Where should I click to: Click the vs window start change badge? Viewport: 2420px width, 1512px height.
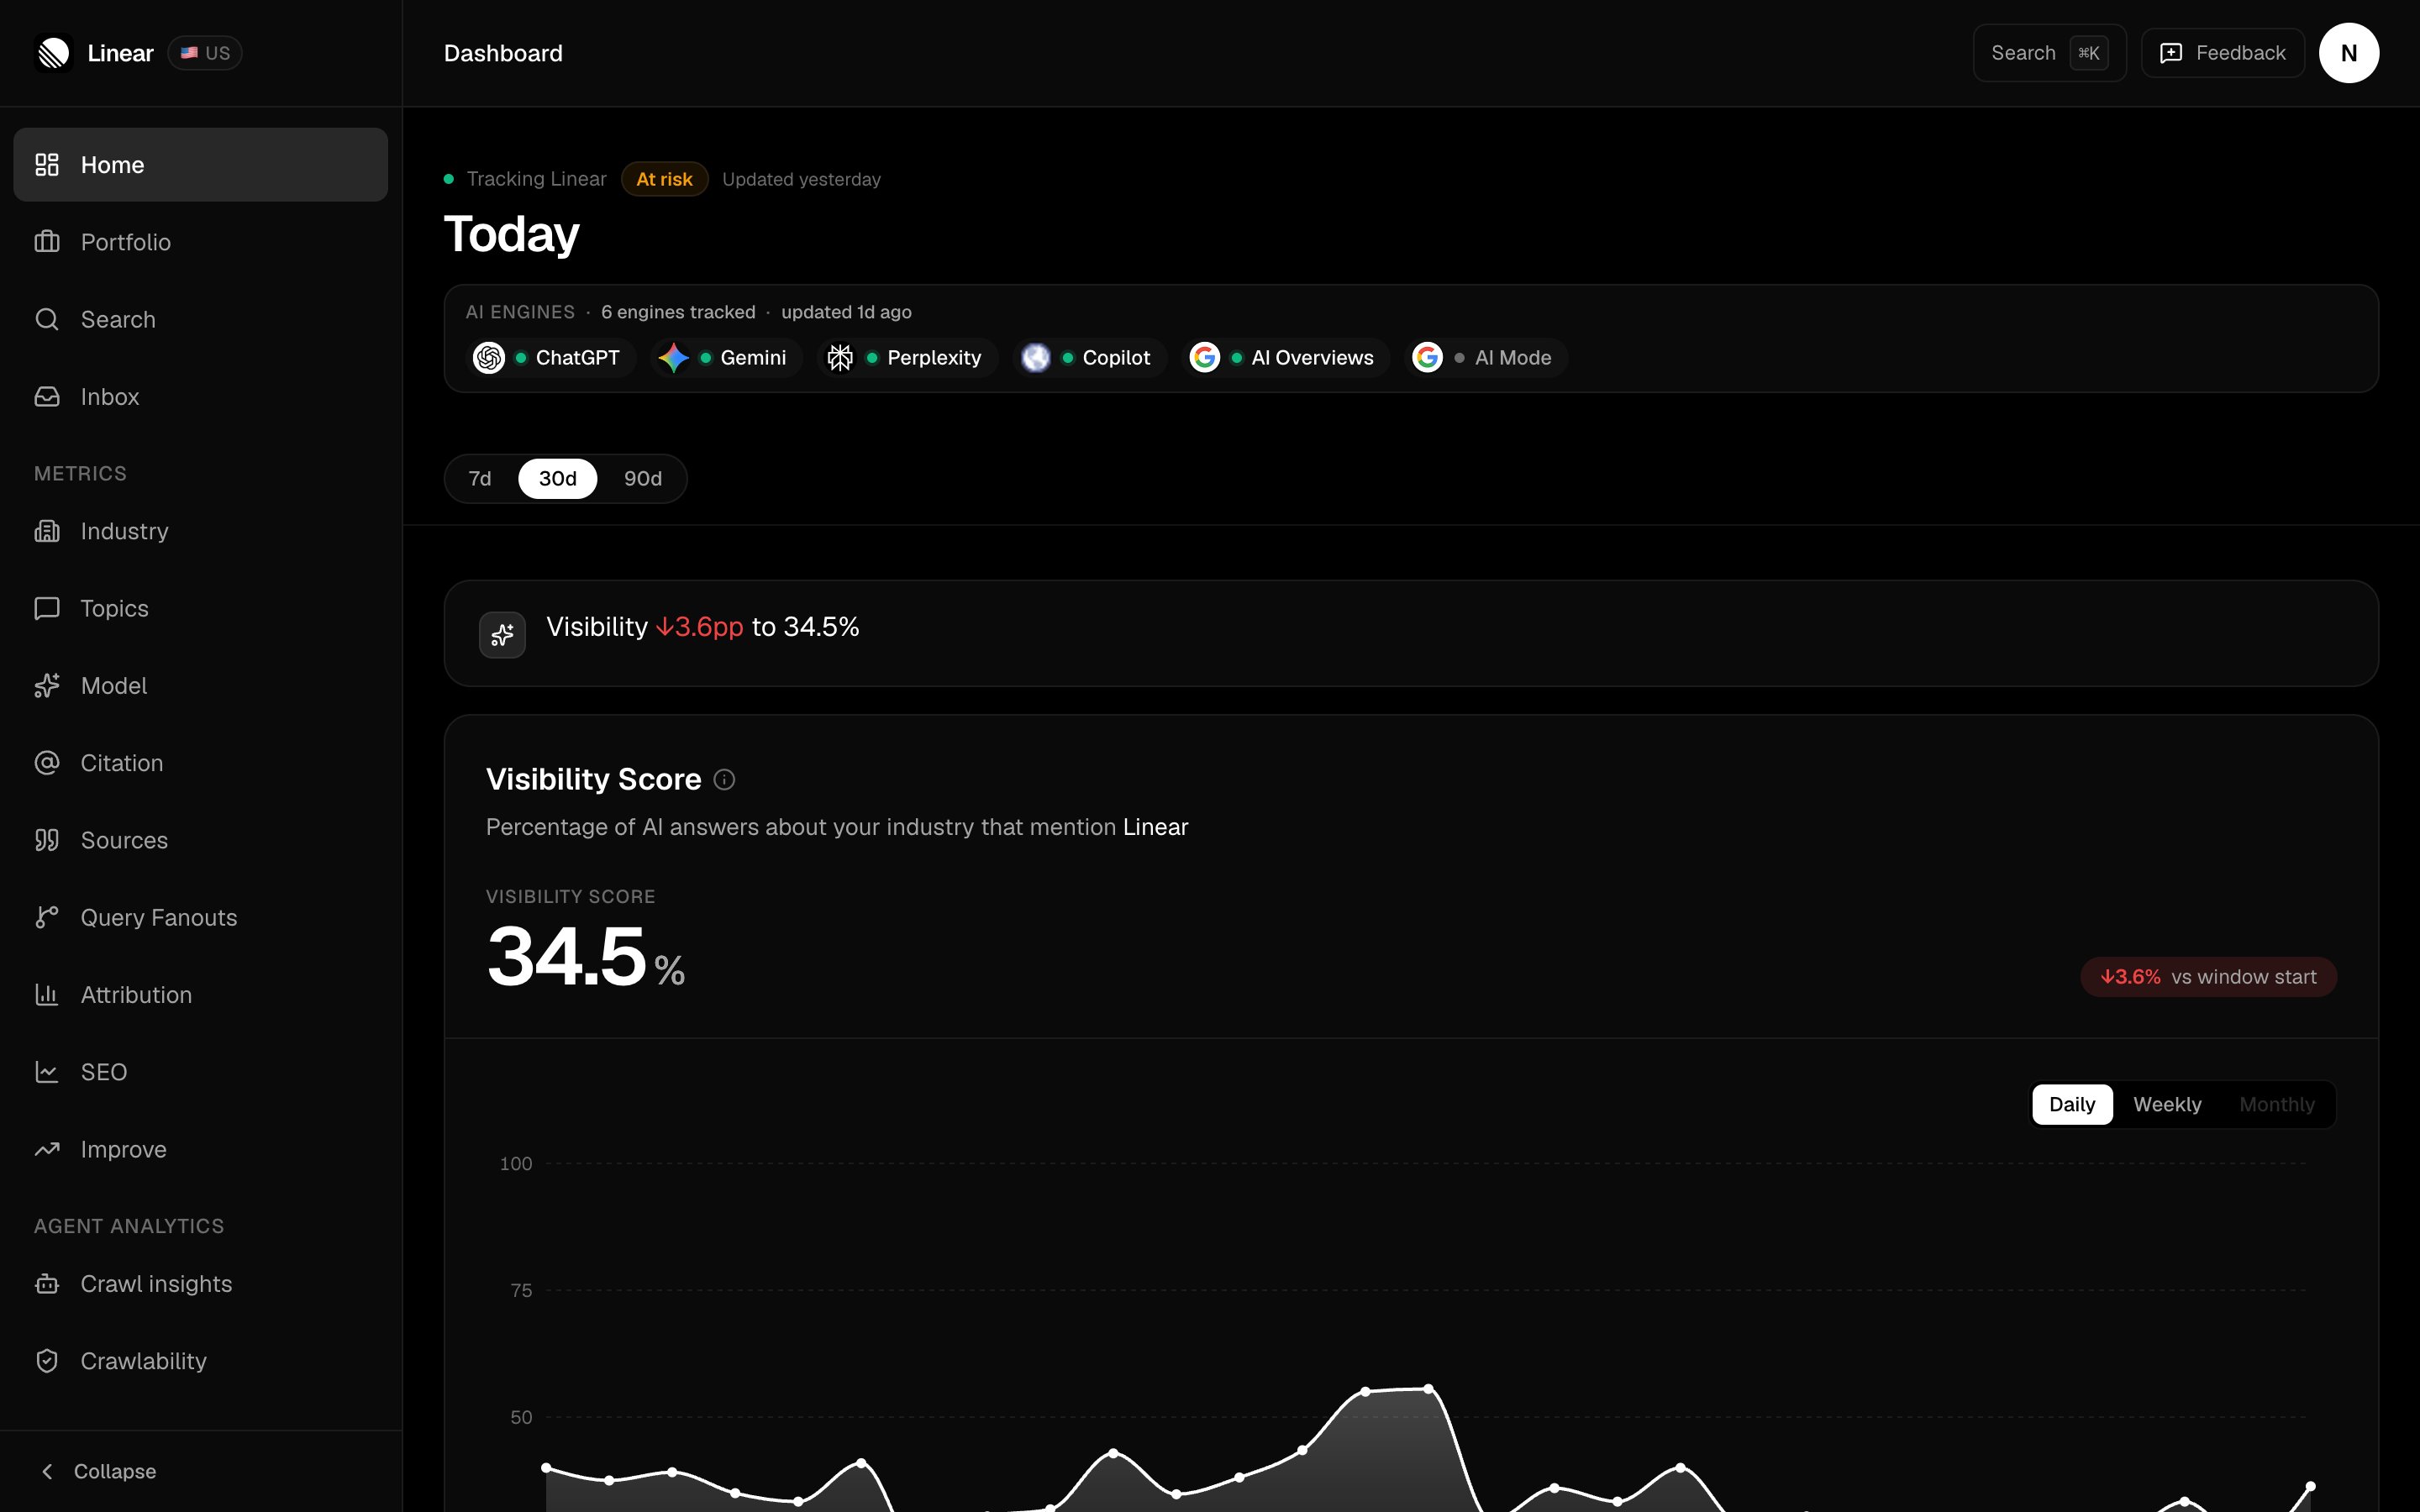click(x=2208, y=977)
